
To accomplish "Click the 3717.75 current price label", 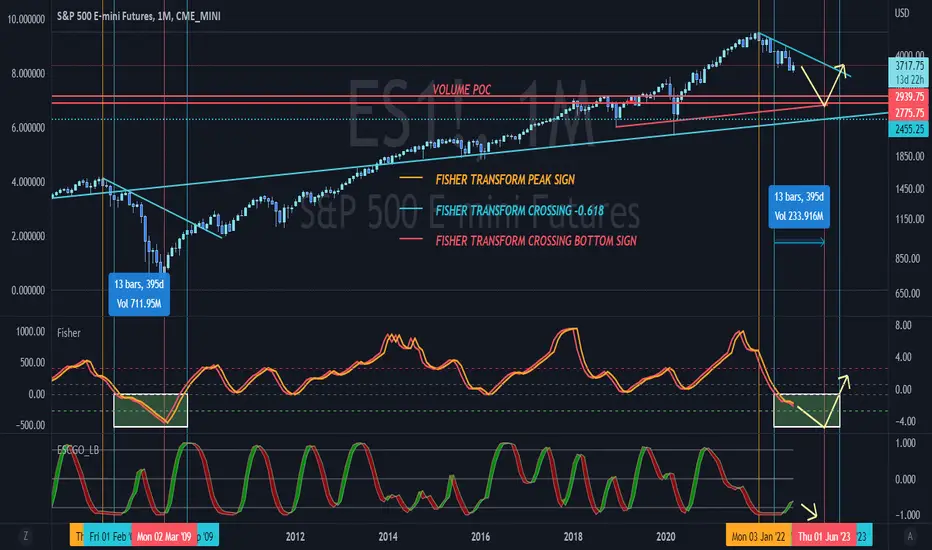I will coord(909,65).
